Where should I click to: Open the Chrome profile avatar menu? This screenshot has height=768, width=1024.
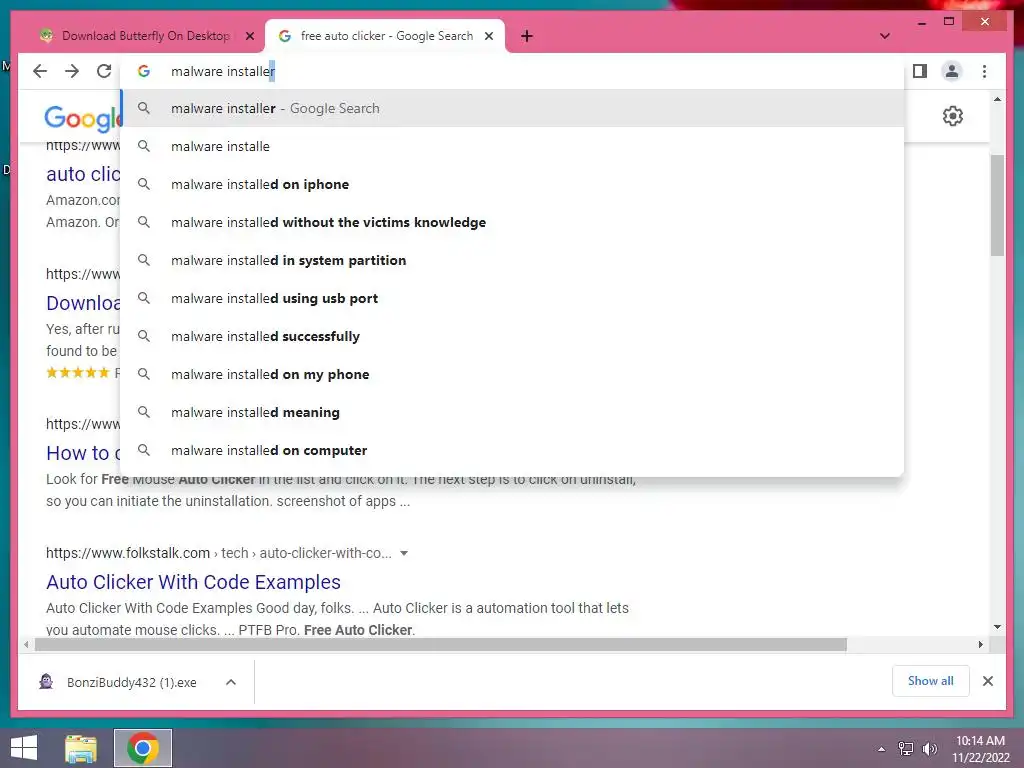coord(952,71)
